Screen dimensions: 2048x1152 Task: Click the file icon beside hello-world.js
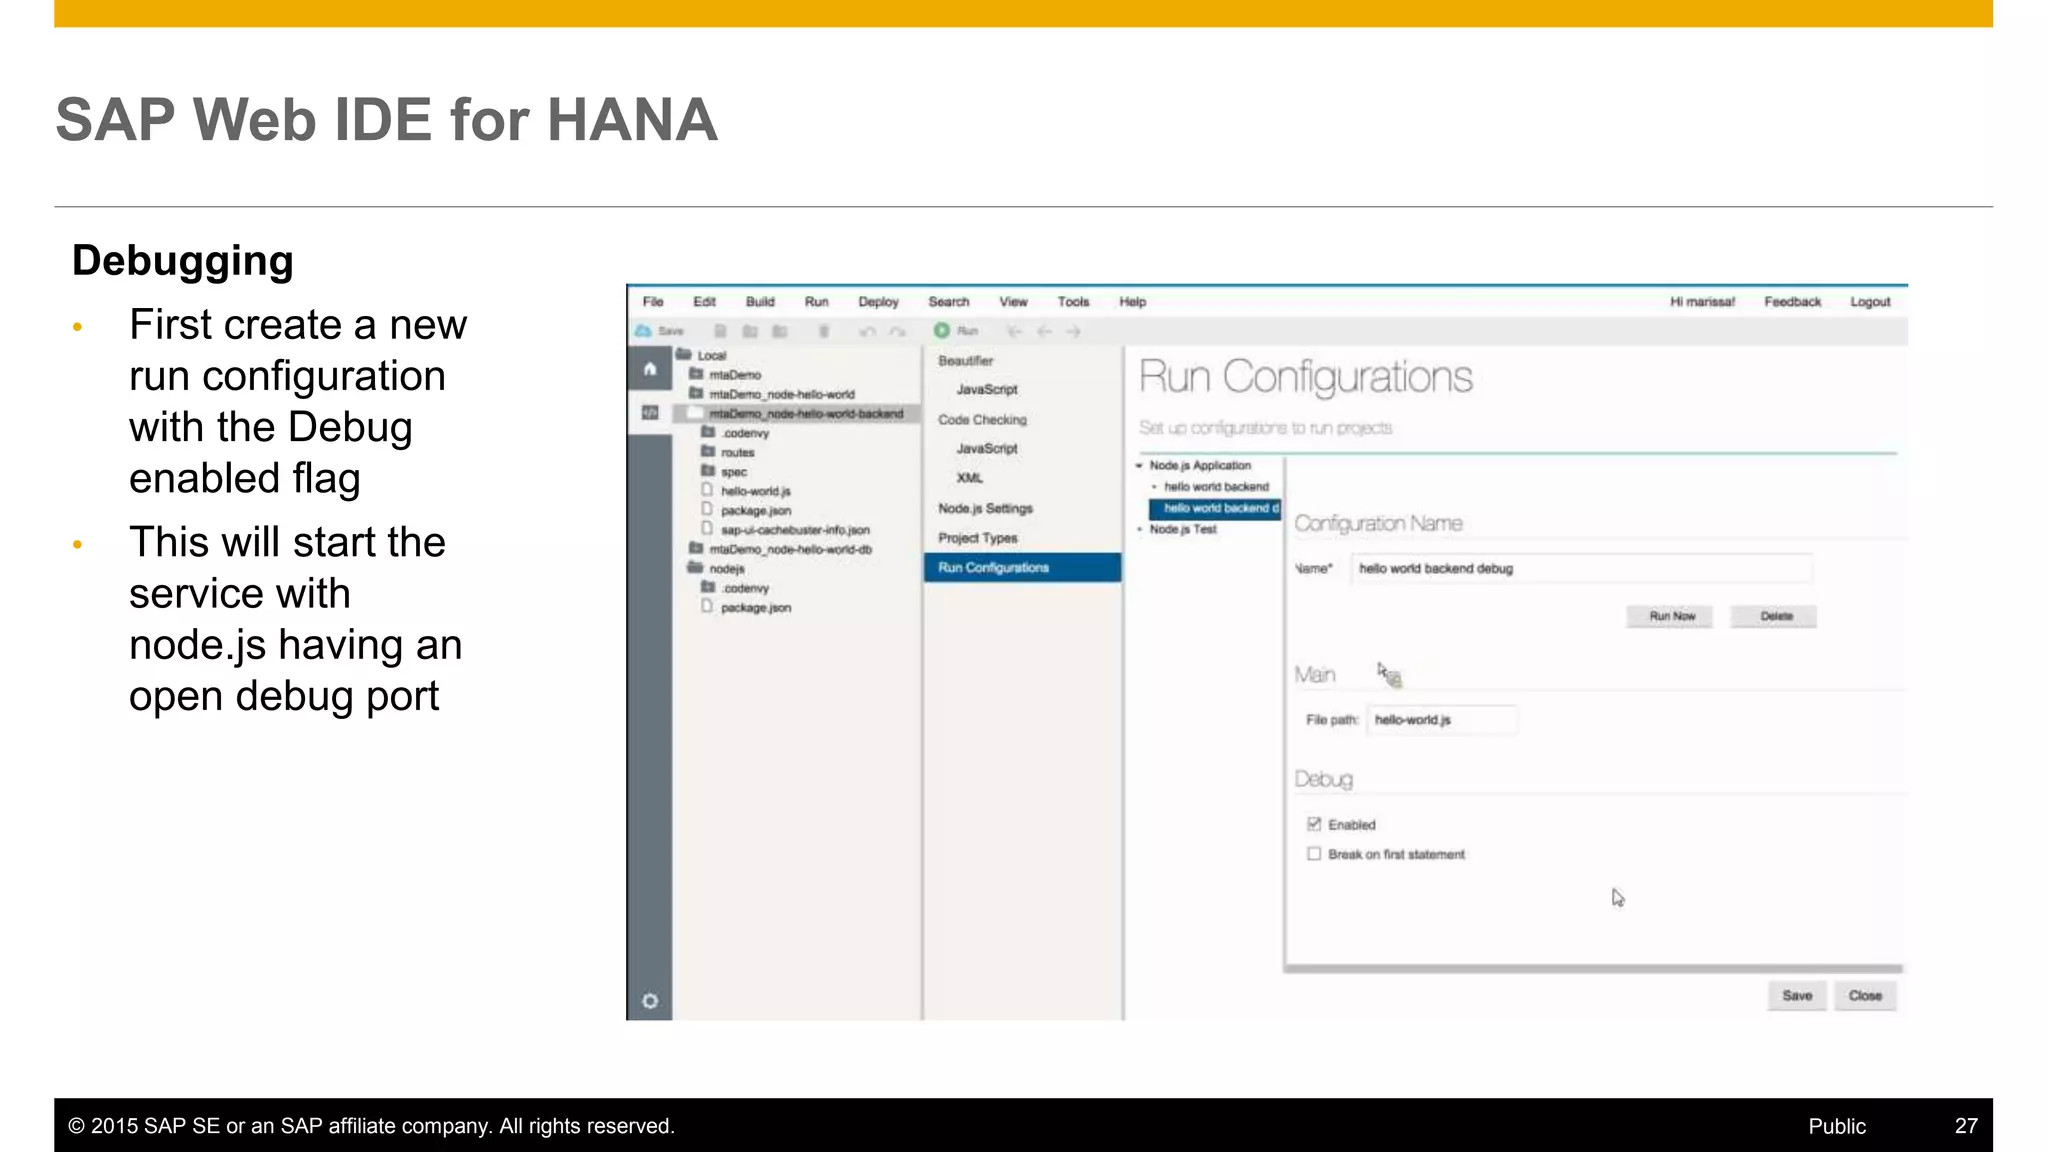pos(707,490)
